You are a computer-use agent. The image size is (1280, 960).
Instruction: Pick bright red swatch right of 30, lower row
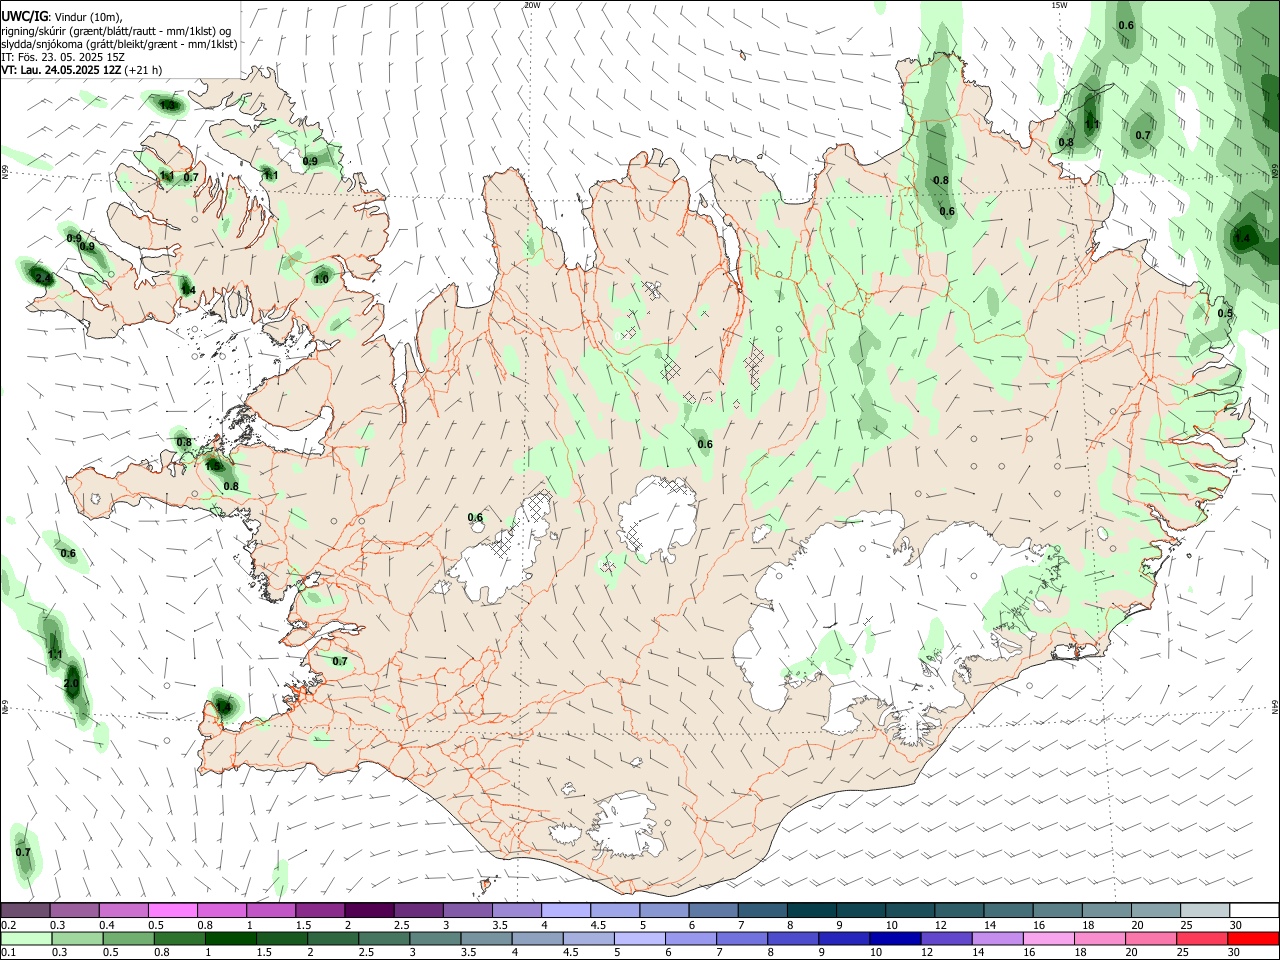(x=1252, y=938)
